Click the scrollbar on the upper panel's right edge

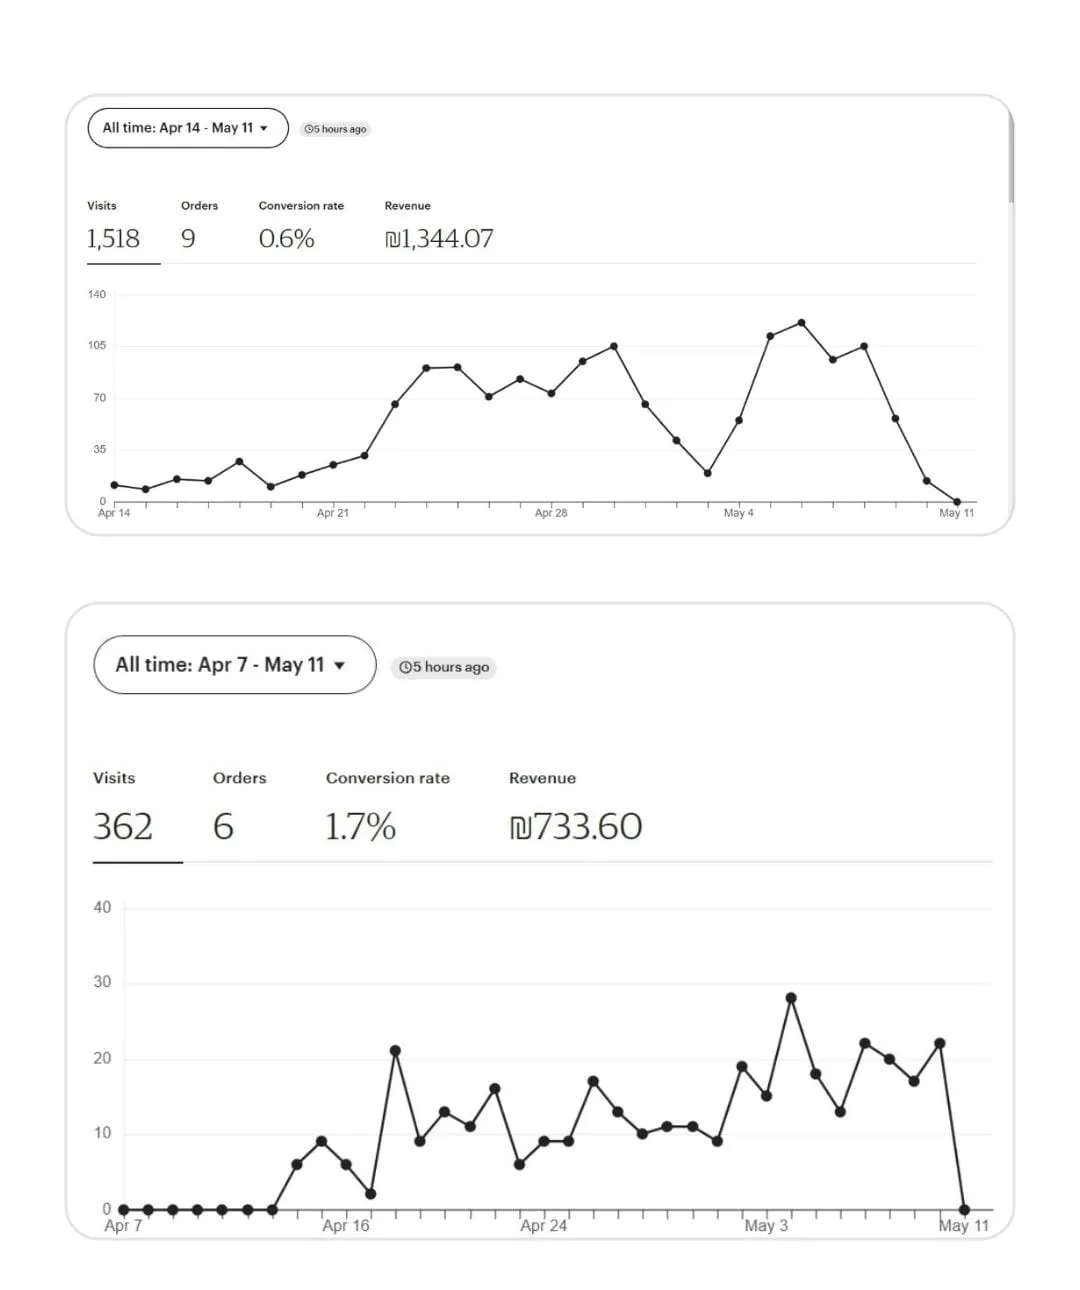1011,160
